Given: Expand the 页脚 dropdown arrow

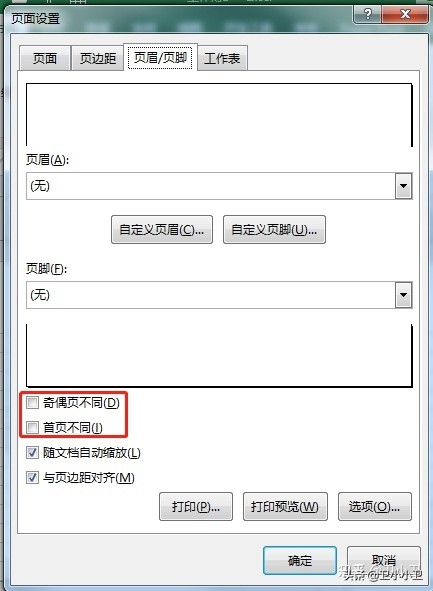Looking at the screenshot, I should click(x=404, y=295).
